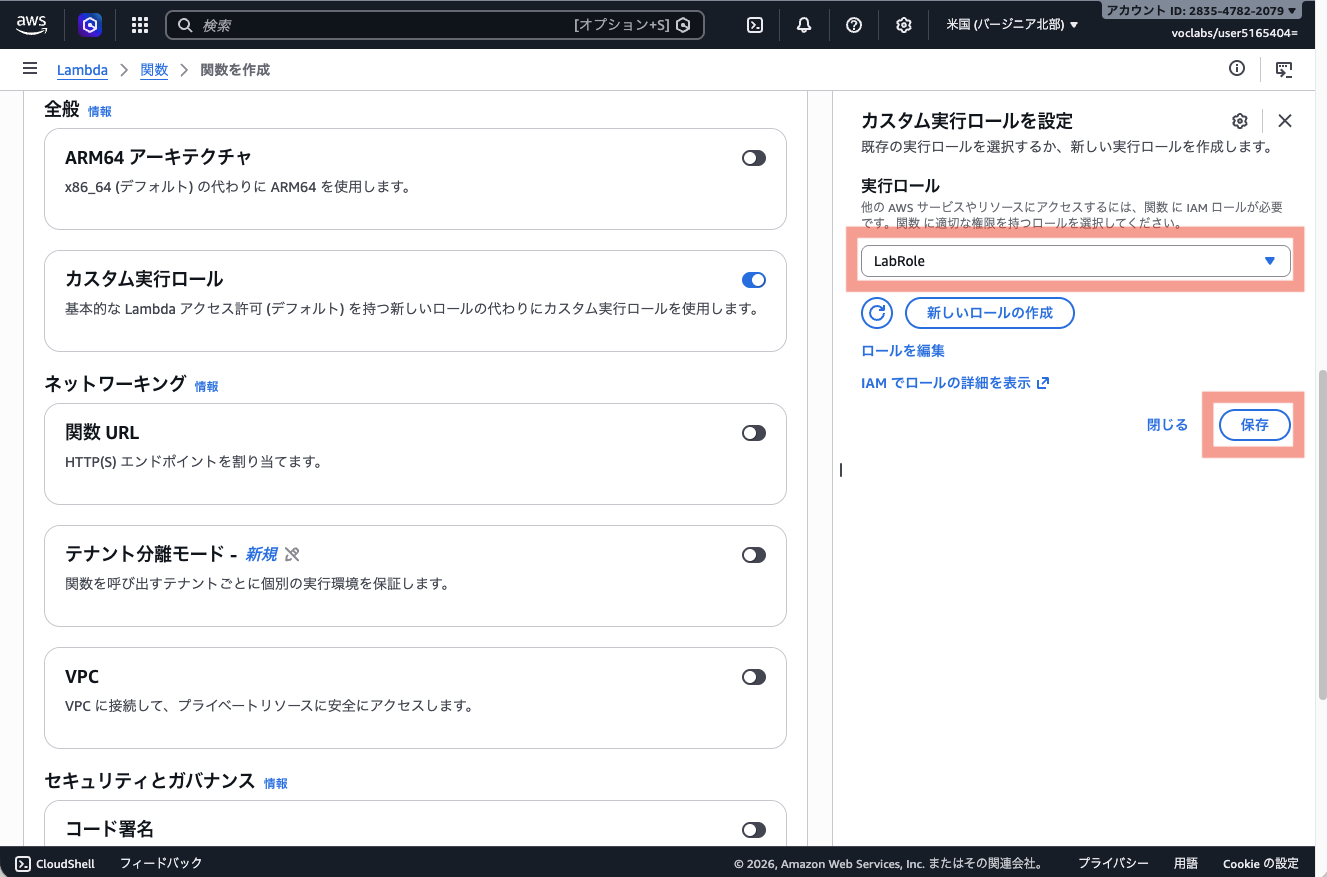The width and height of the screenshot is (1327, 877).
Task: Go to Lambda in the breadcrumb
Action: (82, 70)
